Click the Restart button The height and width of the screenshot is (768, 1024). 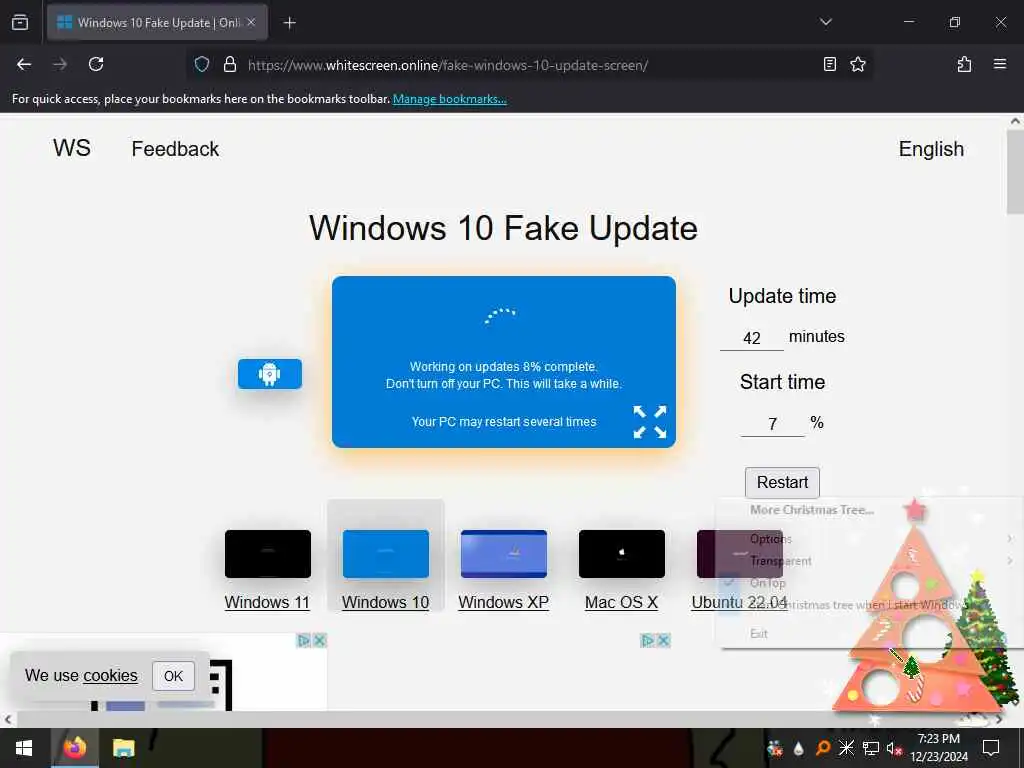coord(782,482)
